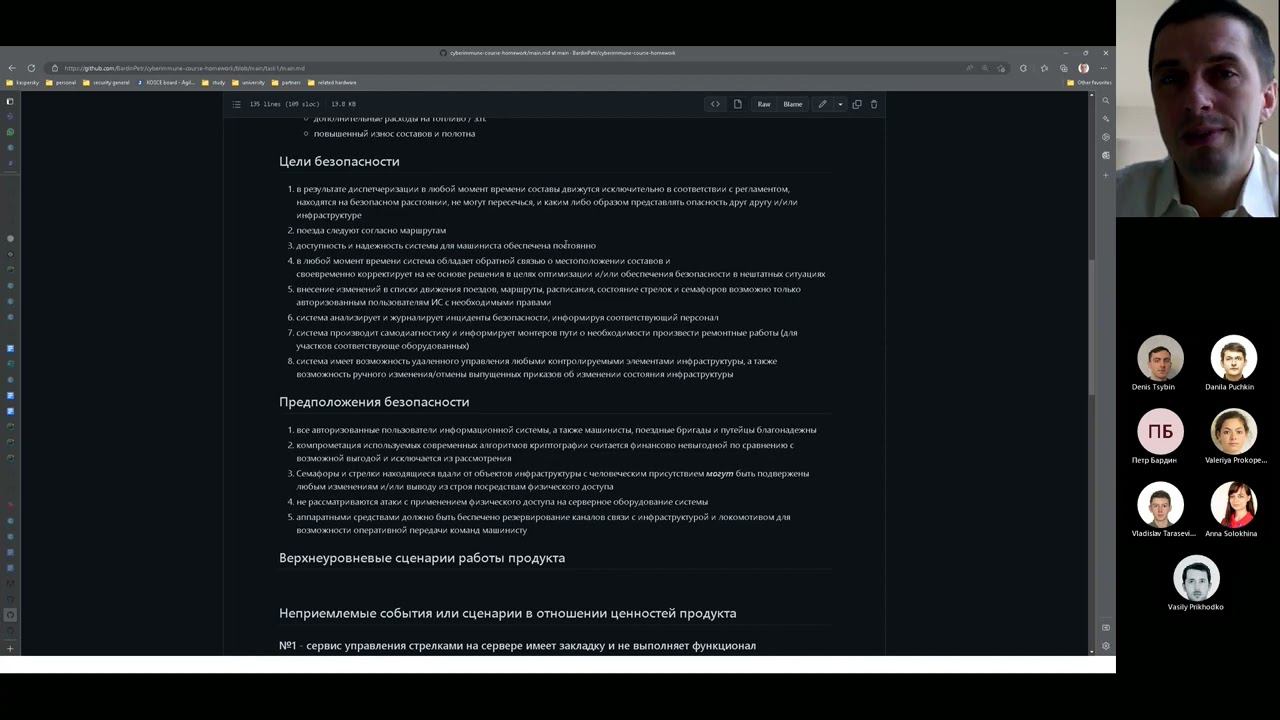Click the '№1 - сервис управления стрелками' subheading

(x=517, y=646)
